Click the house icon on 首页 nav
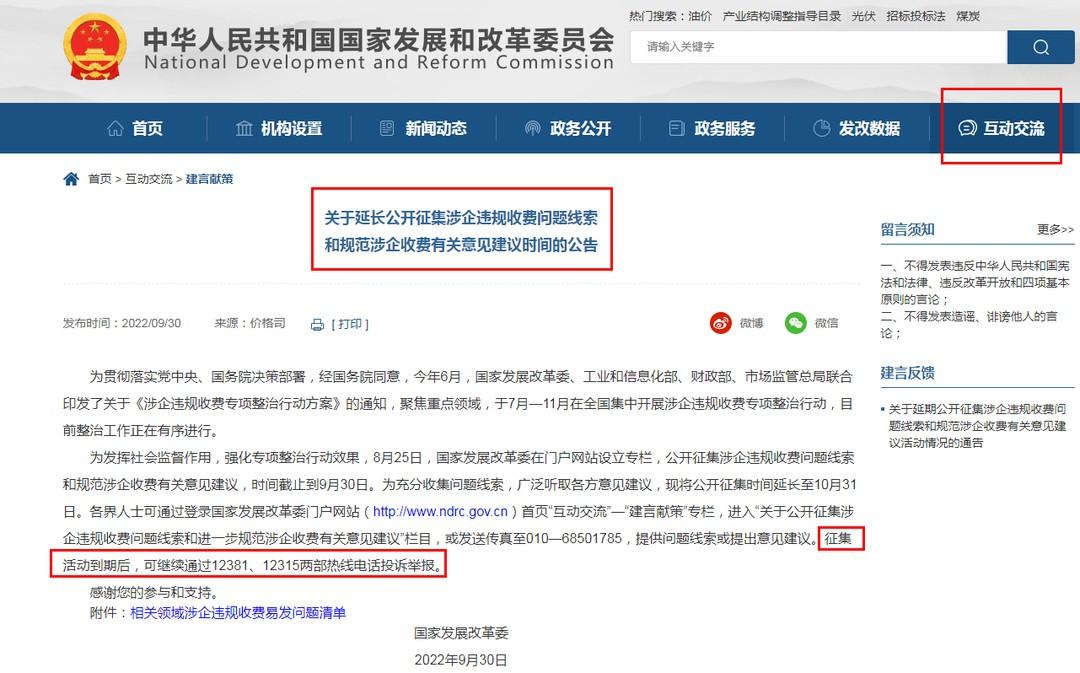1080x673 pixels. point(116,128)
